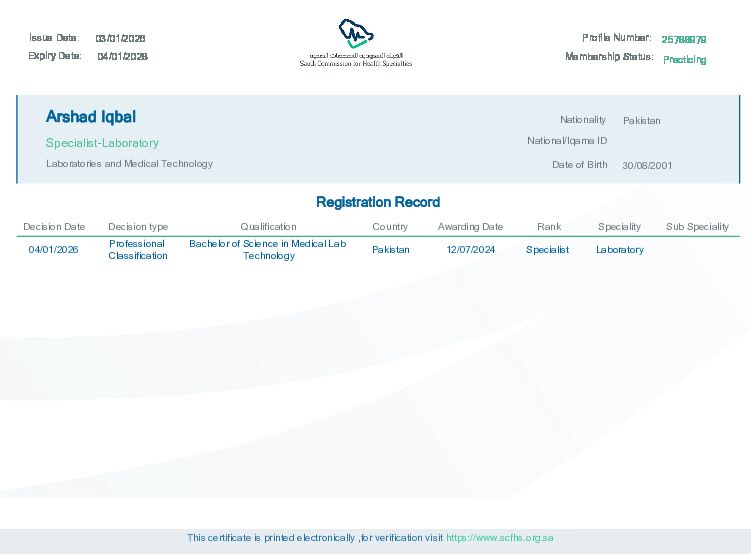Click the 'Registration Record' heading
751x554 pixels.
click(378, 202)
